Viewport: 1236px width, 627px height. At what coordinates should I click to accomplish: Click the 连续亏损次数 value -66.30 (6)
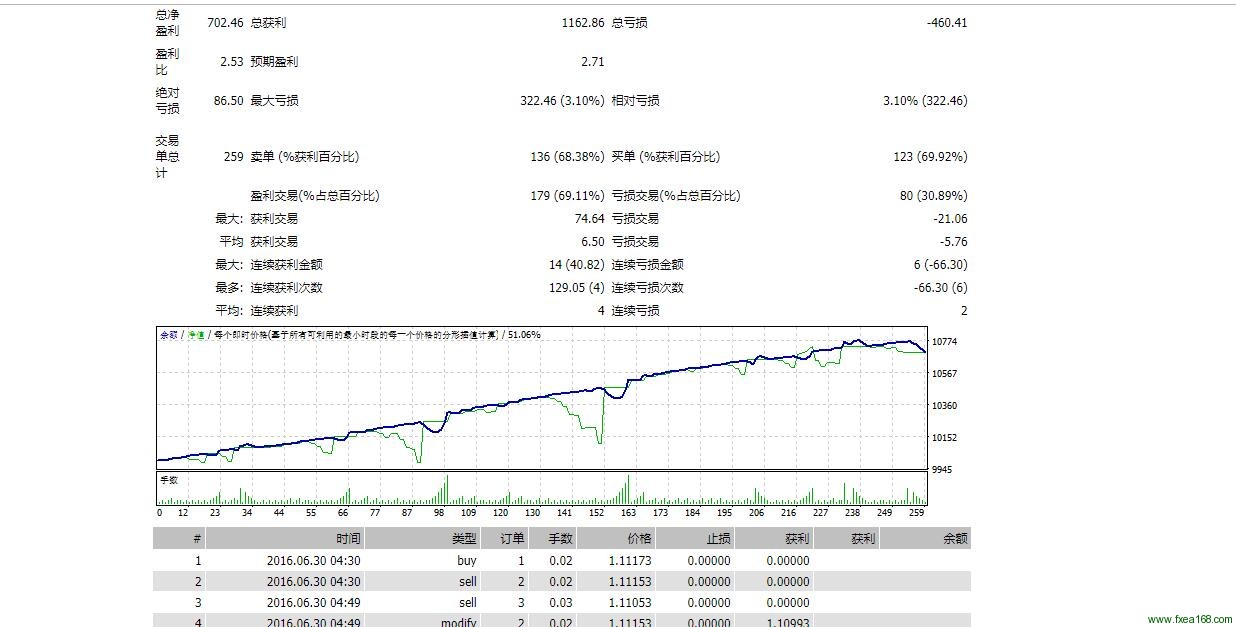pyautogui.click(x=941, y=287)
